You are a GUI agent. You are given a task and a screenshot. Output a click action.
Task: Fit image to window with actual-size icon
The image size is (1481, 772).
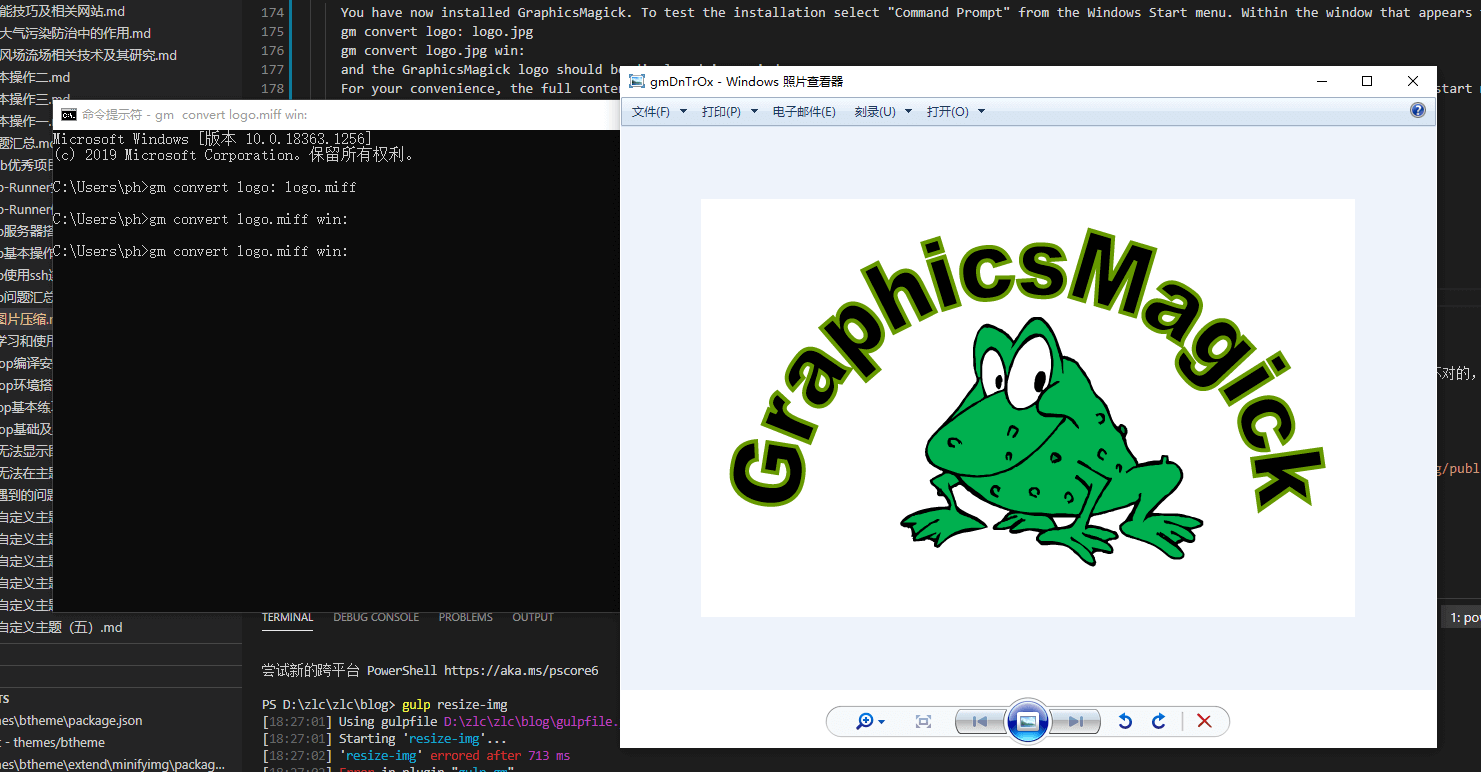[x=923, y=721]
